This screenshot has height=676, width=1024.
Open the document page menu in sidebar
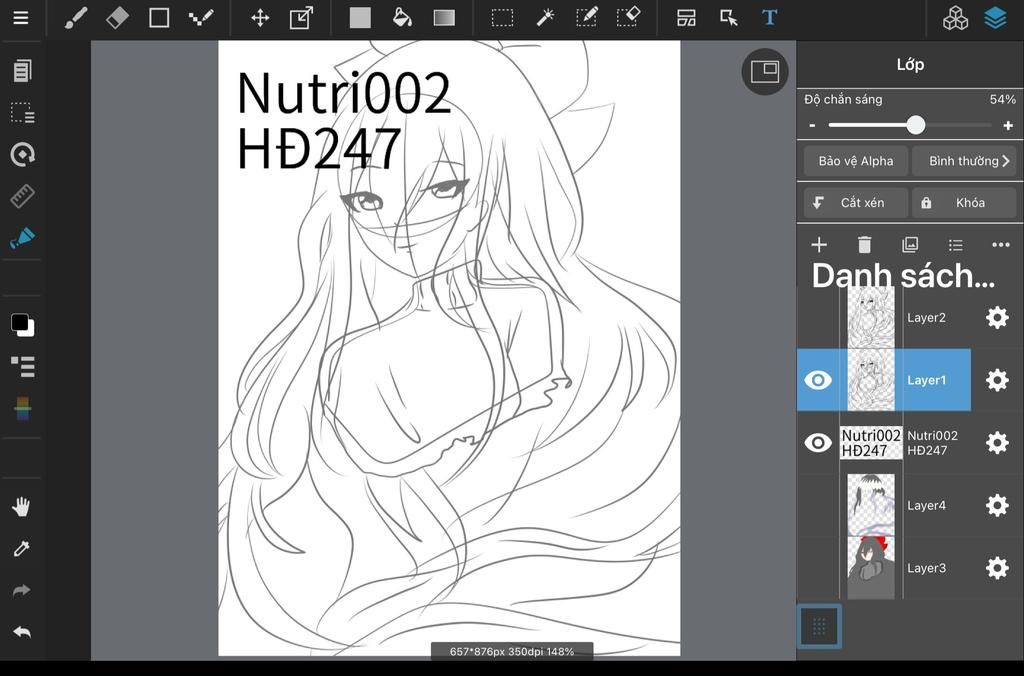(22, 71)
